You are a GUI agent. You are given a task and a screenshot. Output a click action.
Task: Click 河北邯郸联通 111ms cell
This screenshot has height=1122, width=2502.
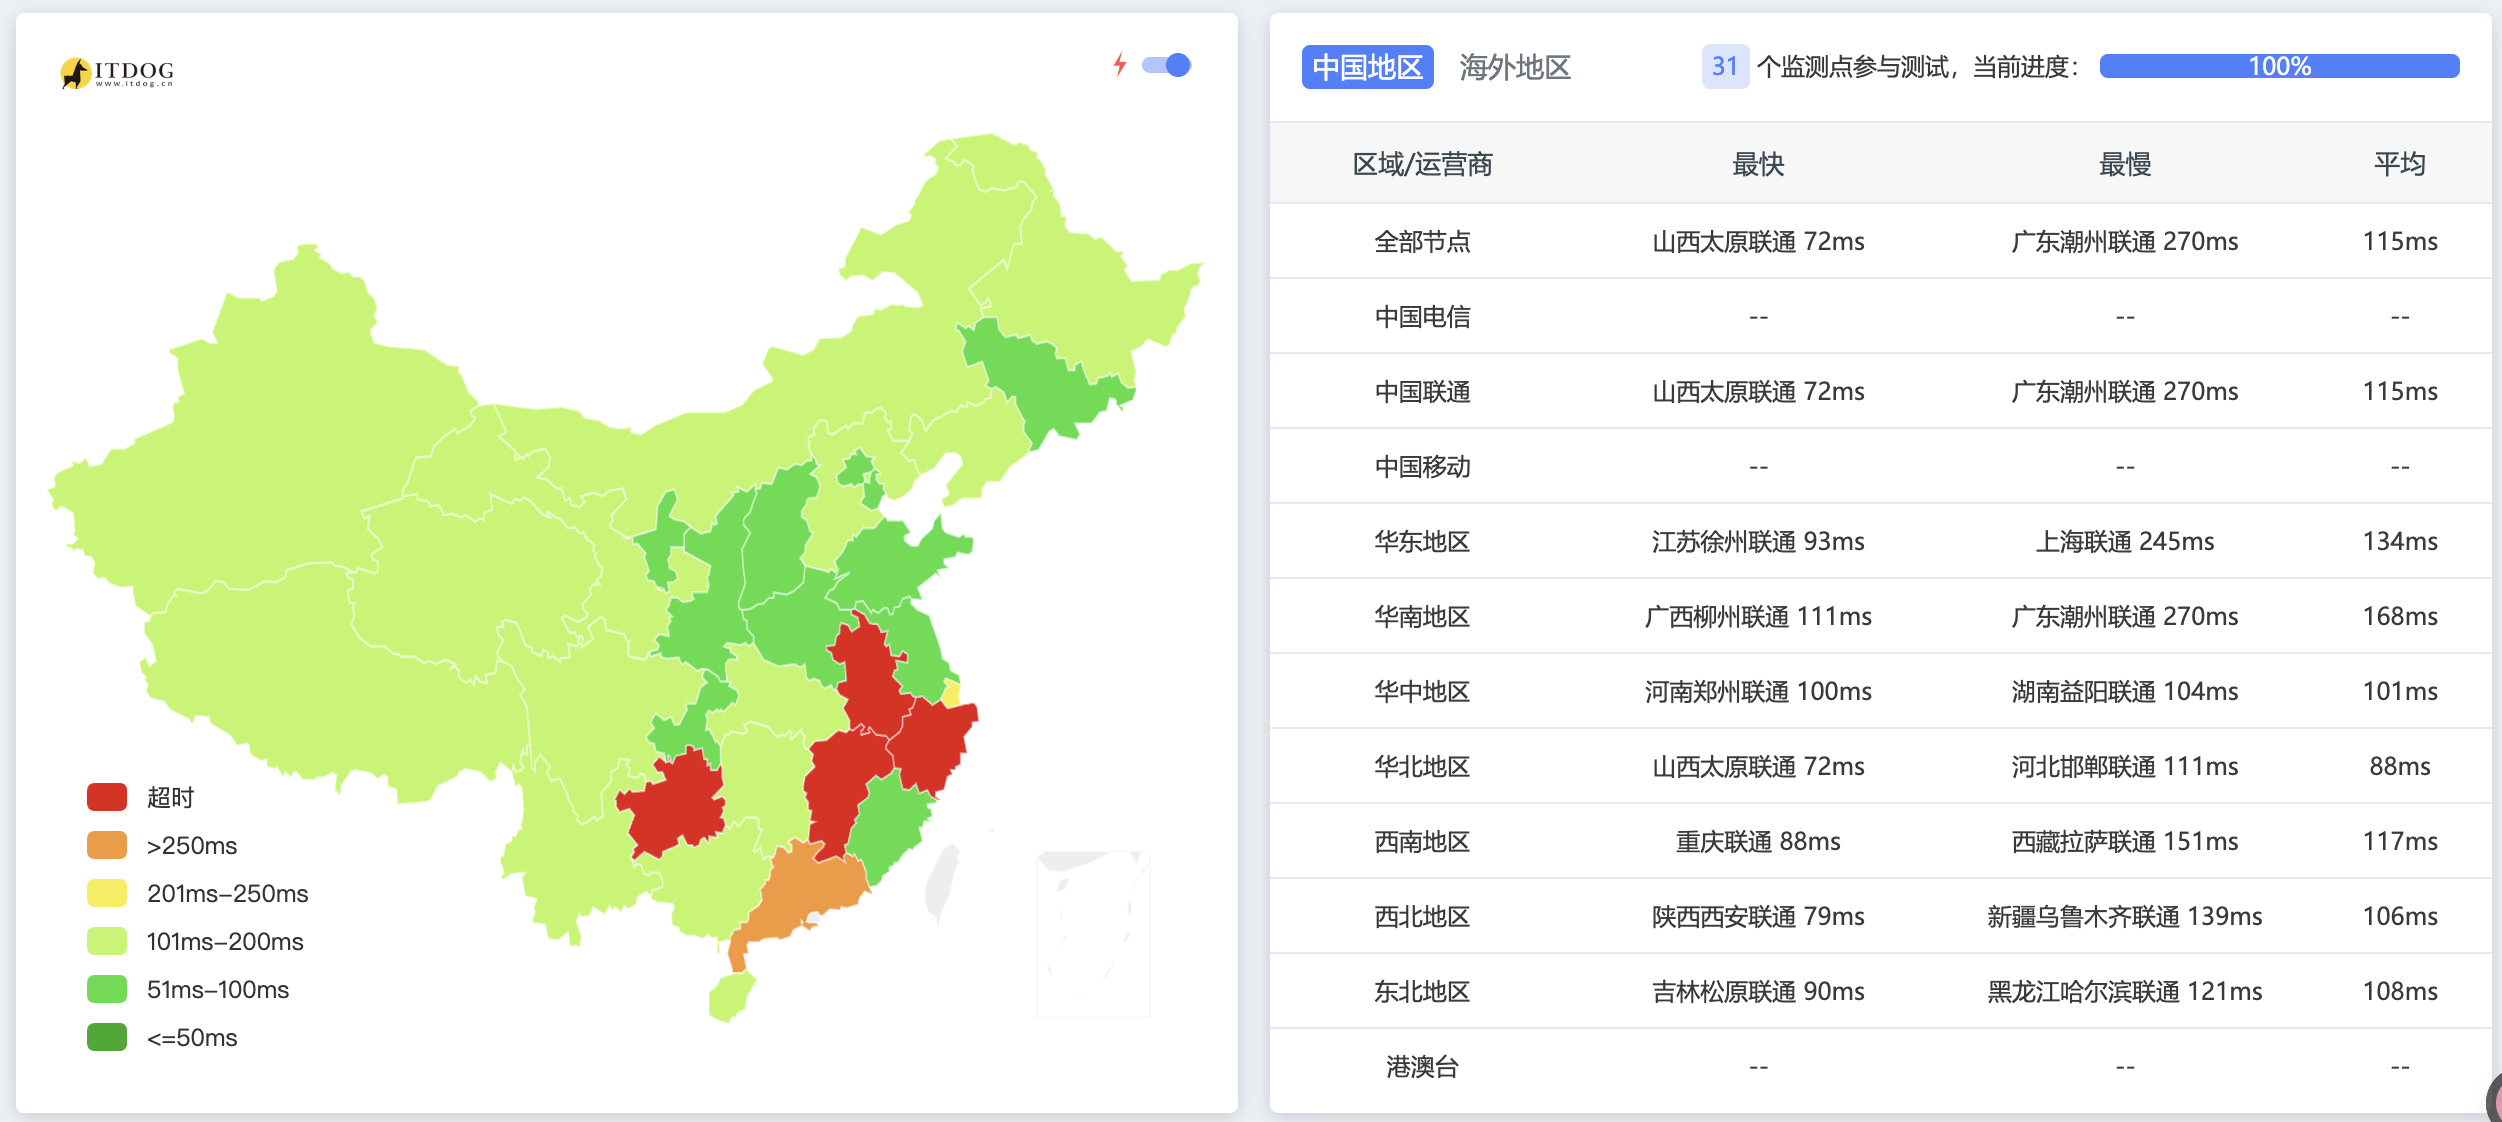tap(2125, 766)
